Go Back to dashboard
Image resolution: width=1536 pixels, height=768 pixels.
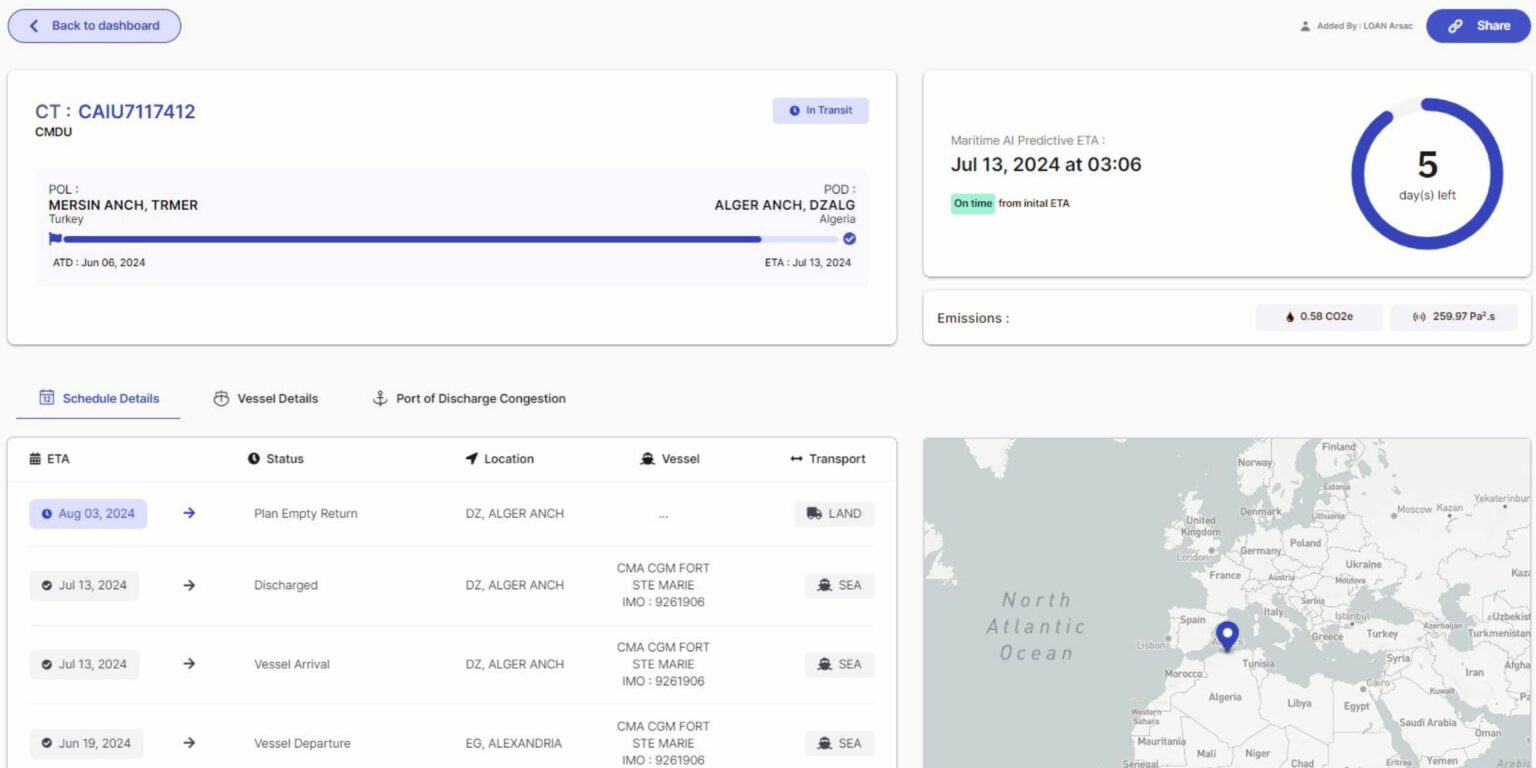pos(94,25)
